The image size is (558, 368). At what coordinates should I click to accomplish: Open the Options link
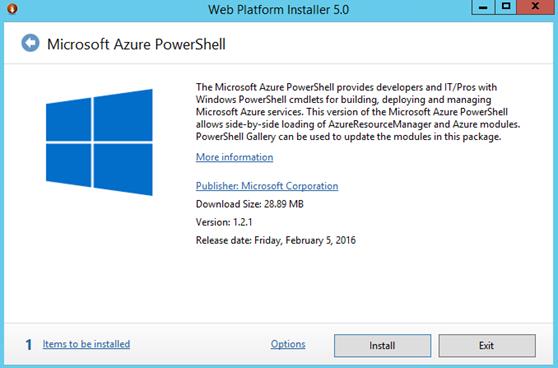pos(288,344)
